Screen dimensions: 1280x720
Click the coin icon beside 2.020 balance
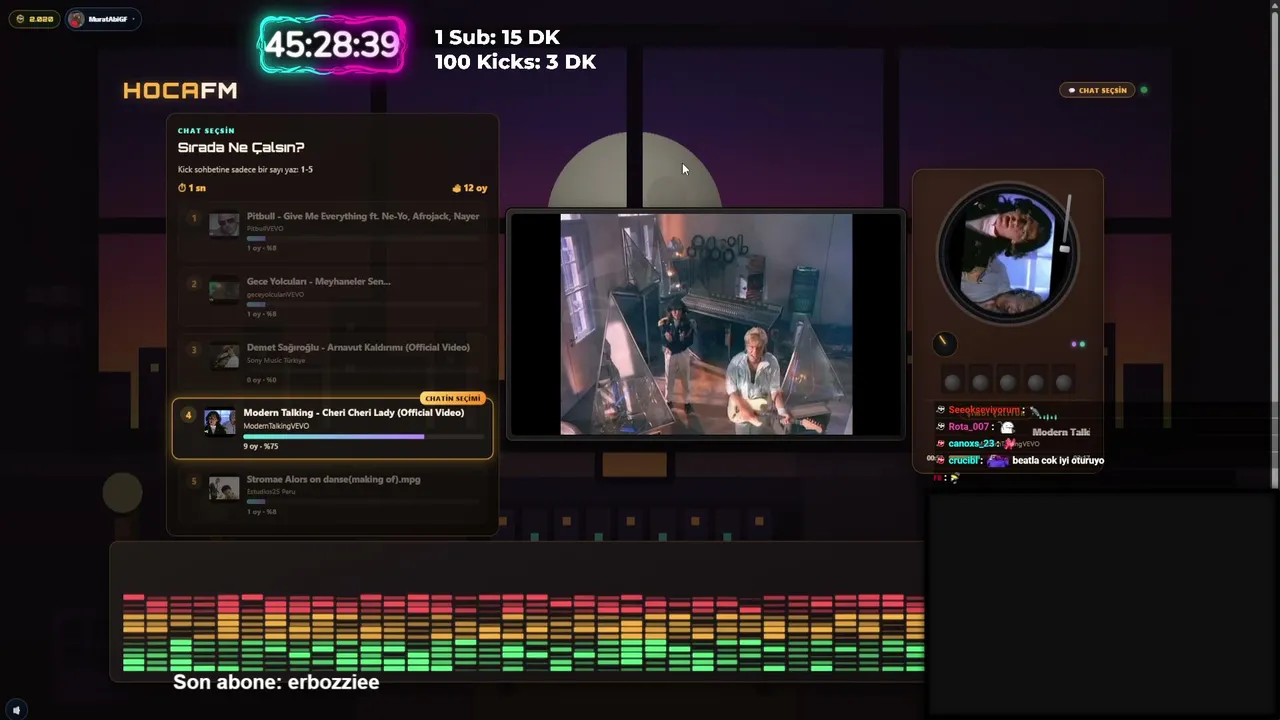pyautogui.click(x=20, y=19)
